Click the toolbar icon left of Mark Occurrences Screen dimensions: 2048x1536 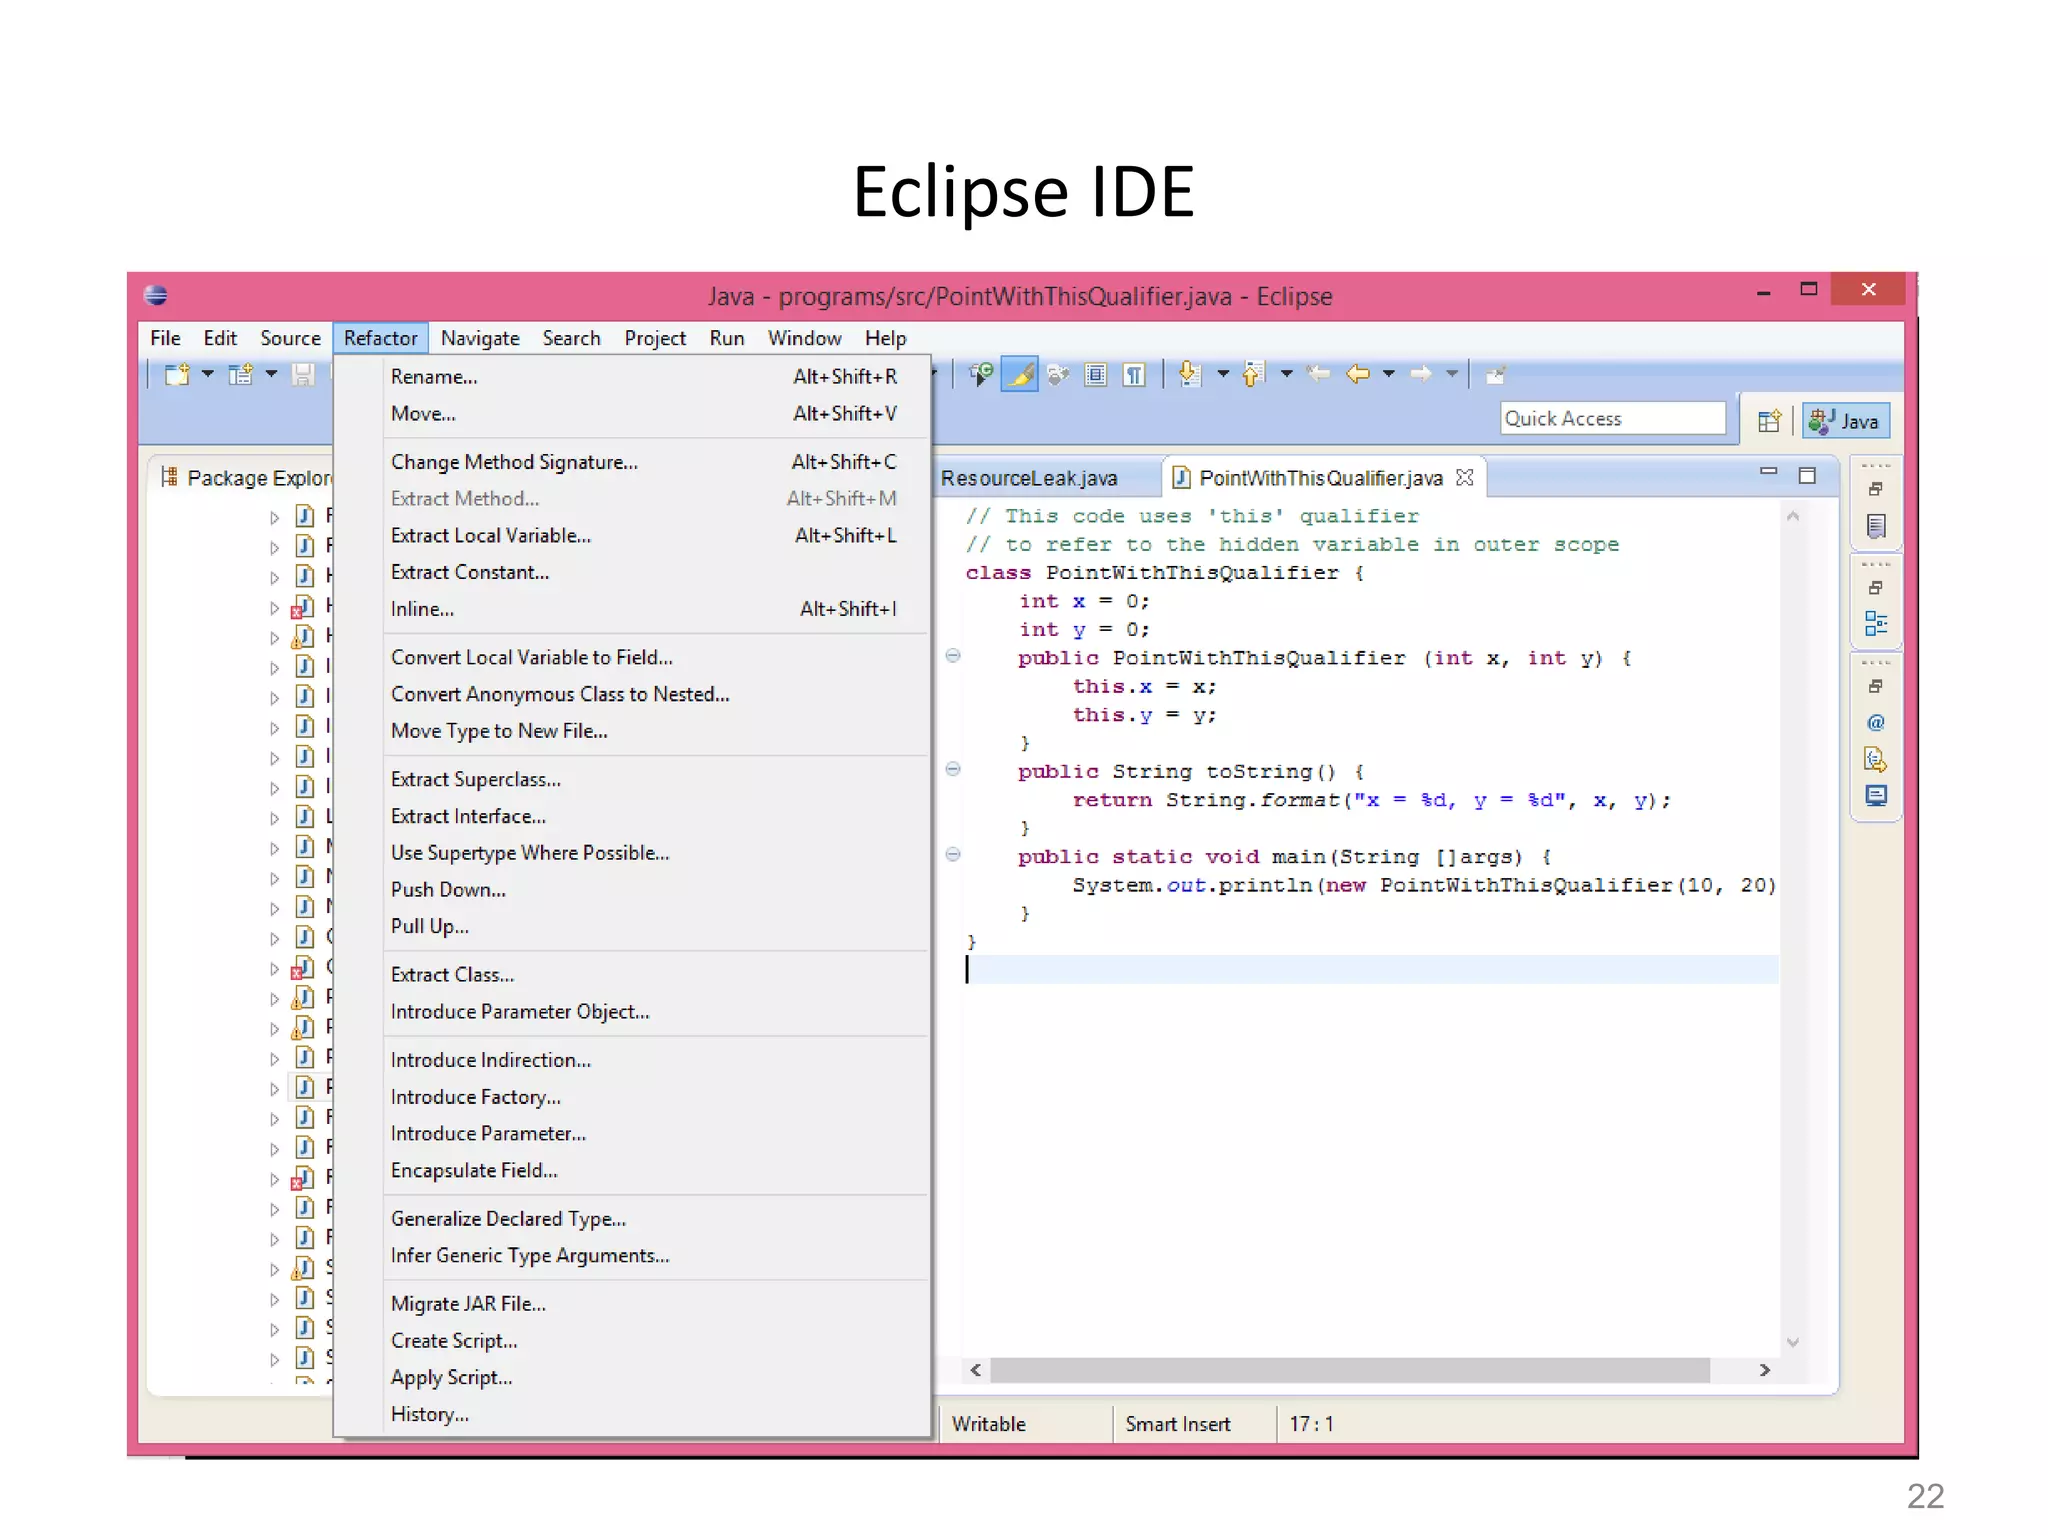981,374
